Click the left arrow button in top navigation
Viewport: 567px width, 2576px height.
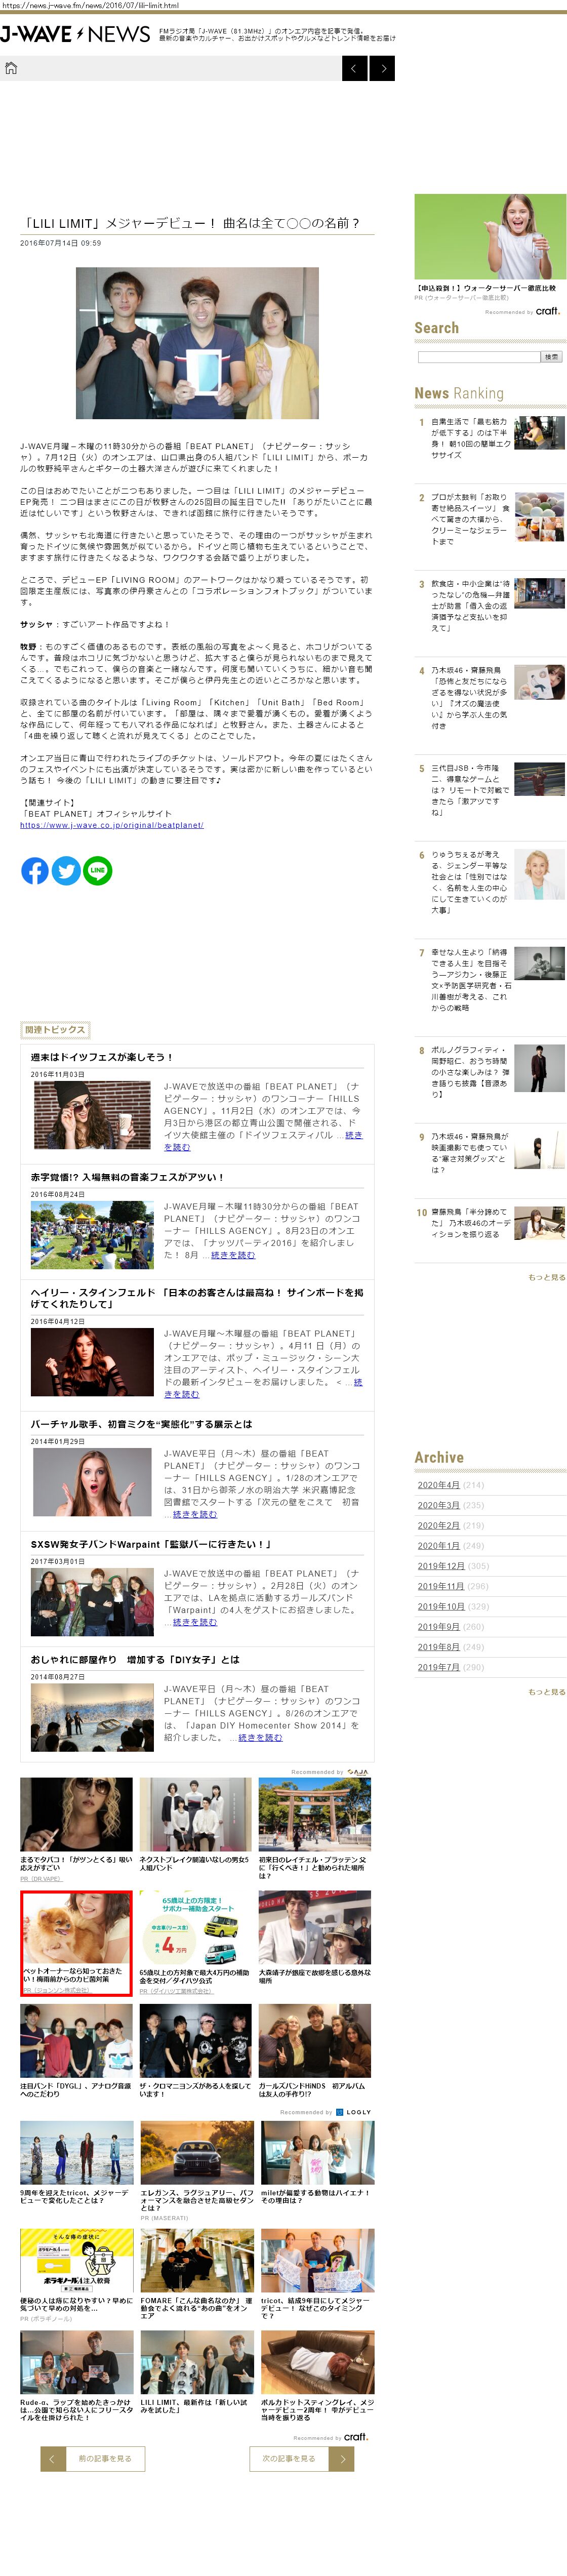point(355,68)
